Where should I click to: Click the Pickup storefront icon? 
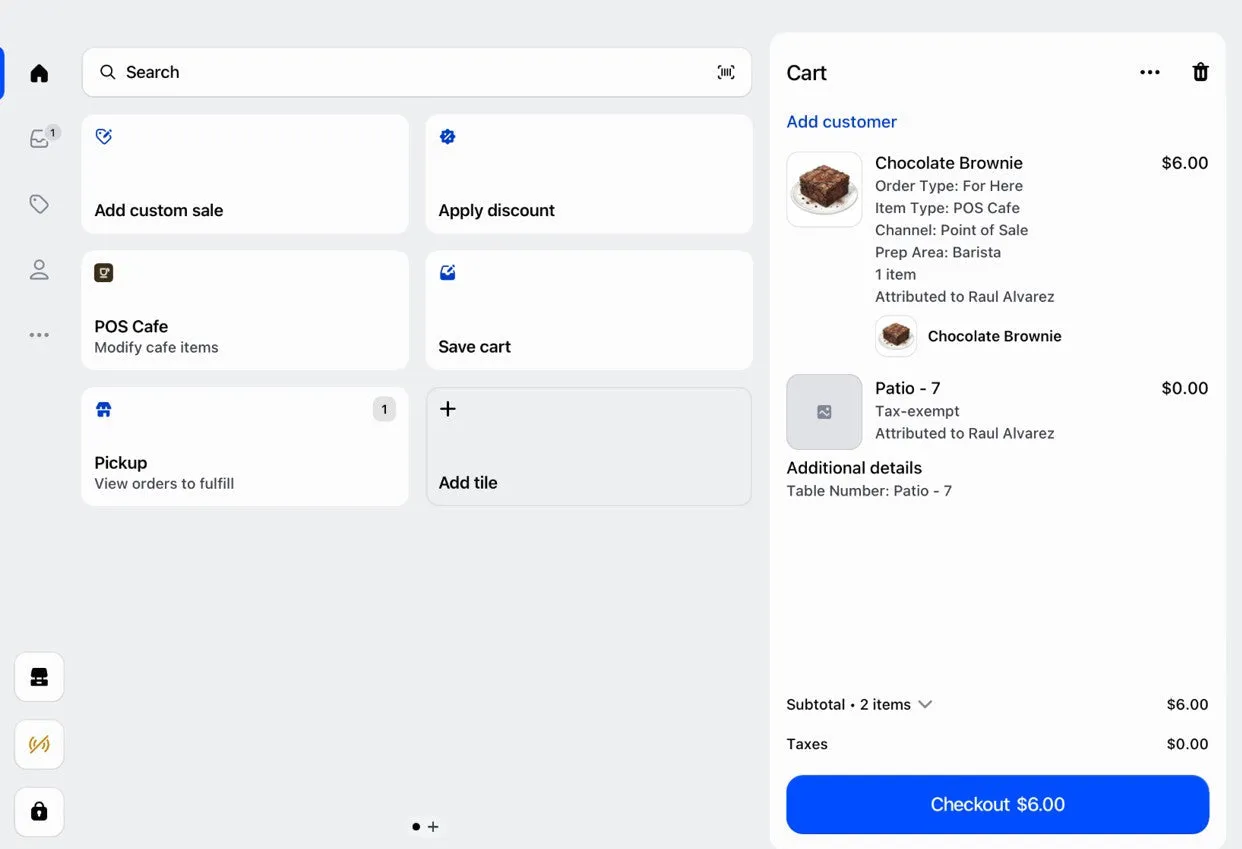tap(103, 409)
